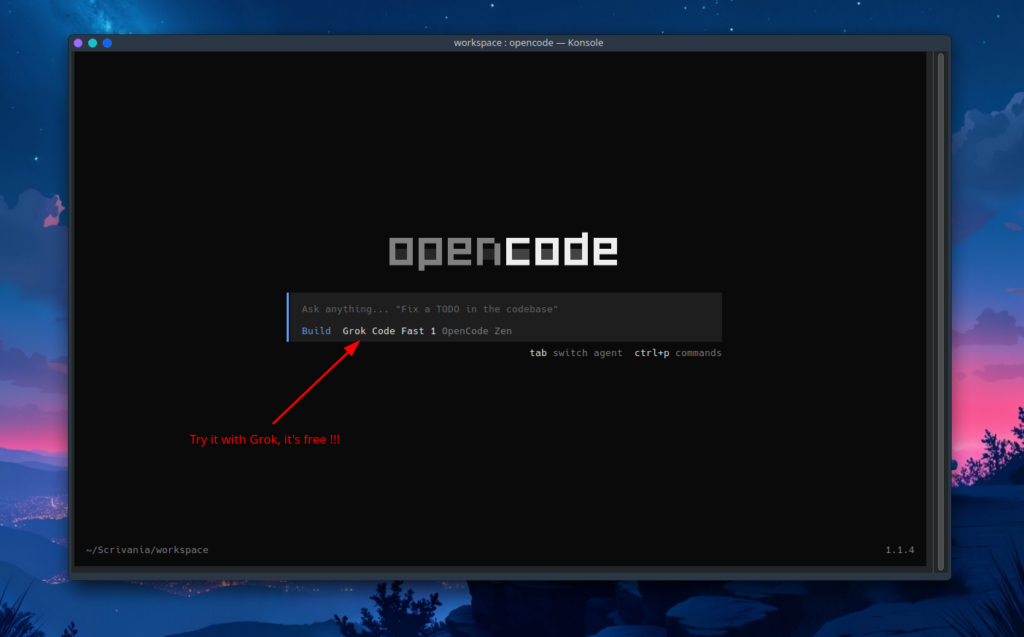Click the blue accent bar beside the prompt
Viewport: 1024px width, 637px height.
pyautogui.click(x=288, y=318)
